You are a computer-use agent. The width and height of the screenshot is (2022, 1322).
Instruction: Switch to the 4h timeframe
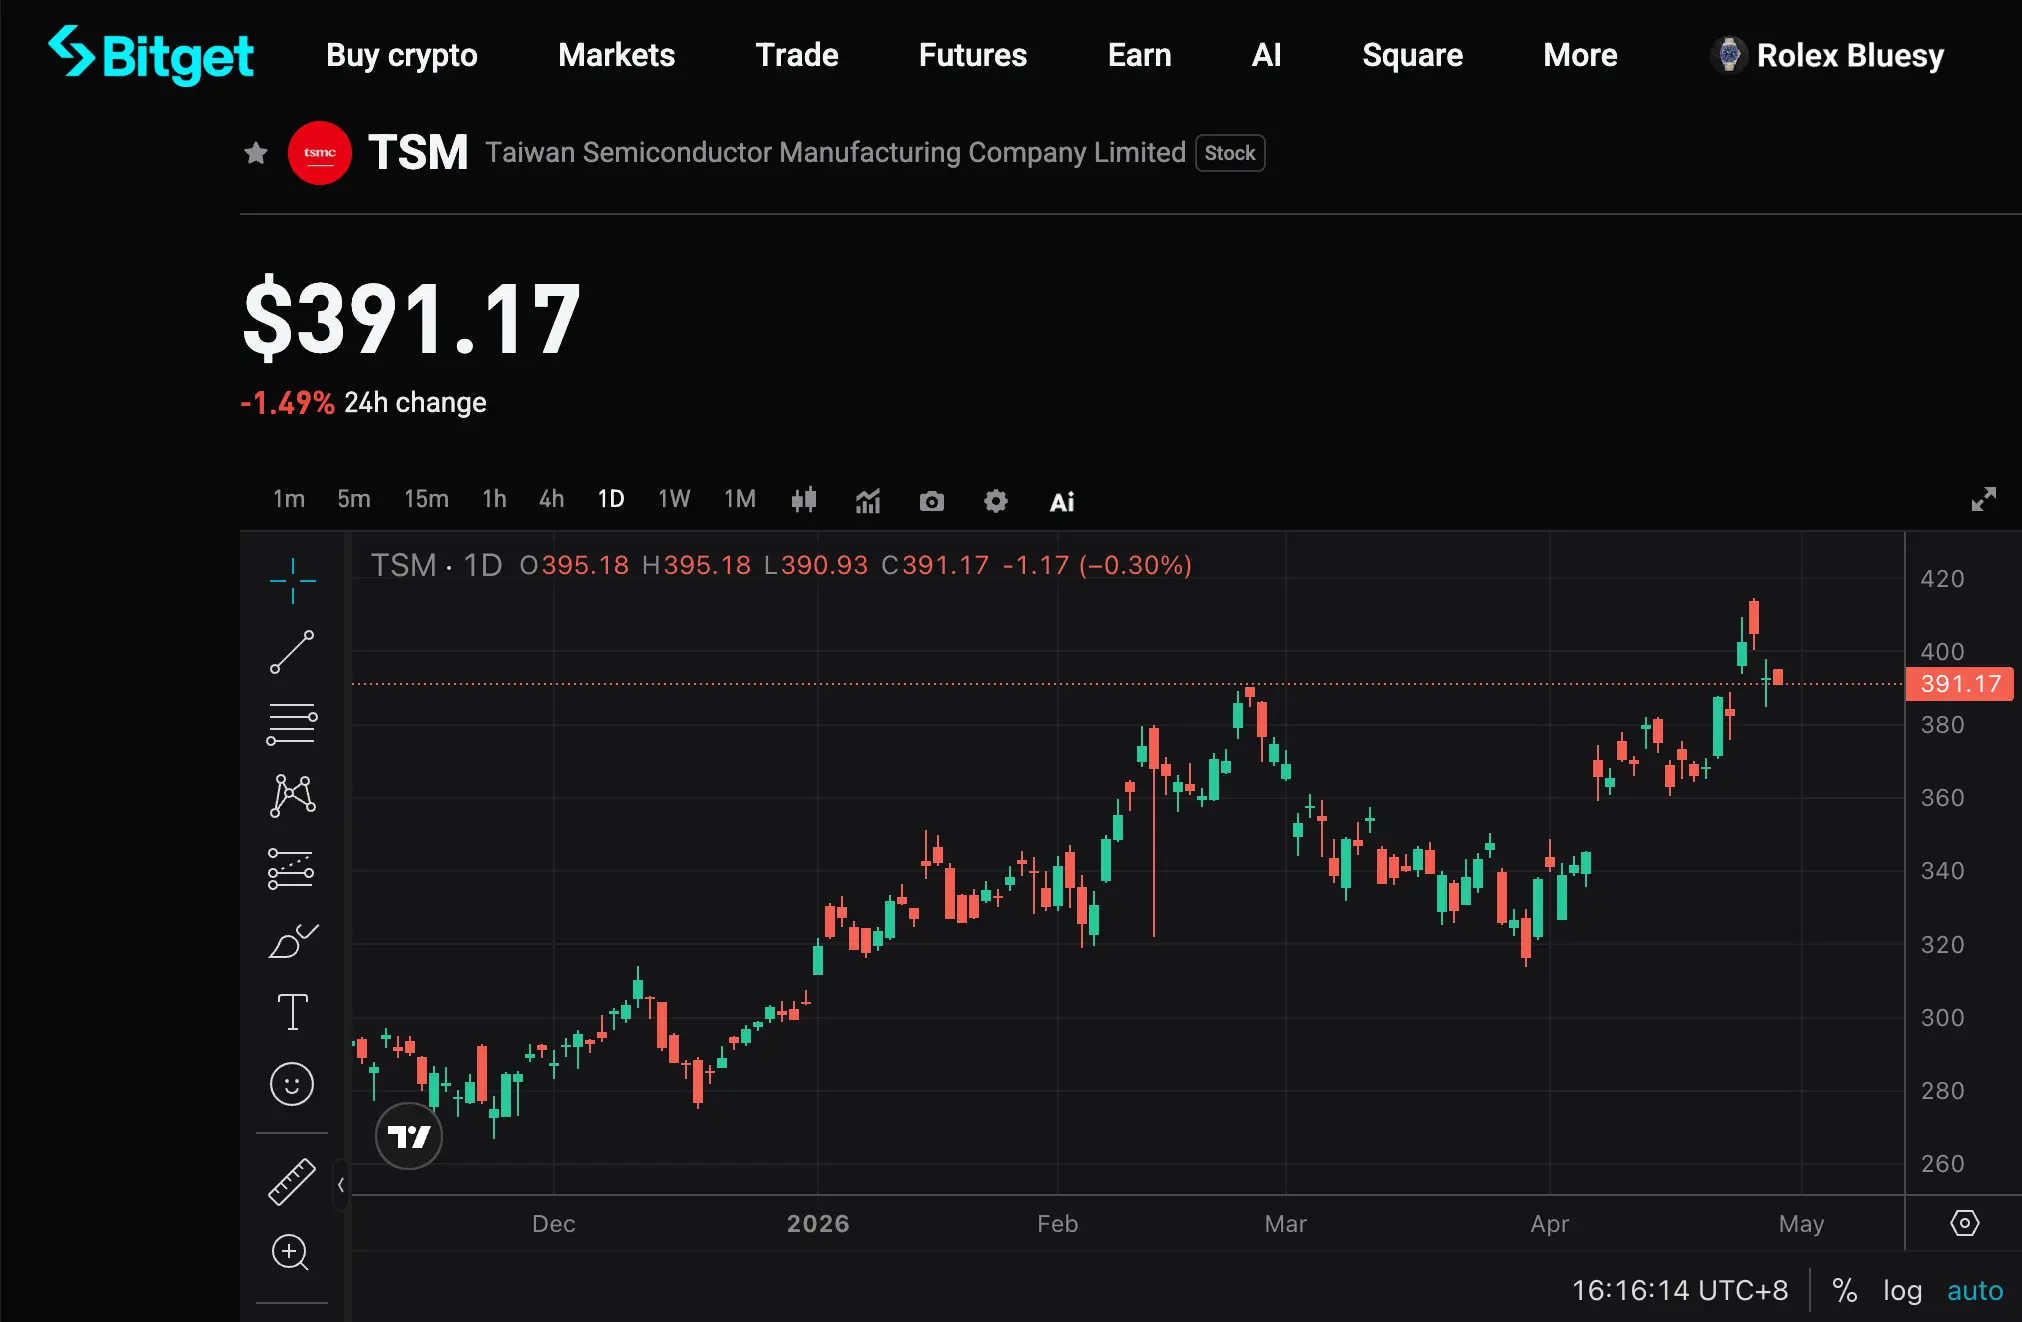click(x=551, y=499)
